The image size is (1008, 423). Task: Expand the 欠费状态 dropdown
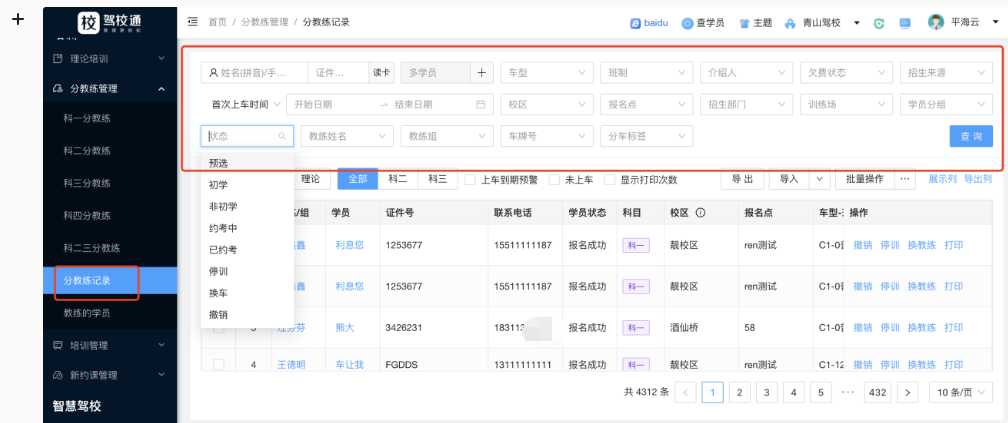[x=845, y=73]
